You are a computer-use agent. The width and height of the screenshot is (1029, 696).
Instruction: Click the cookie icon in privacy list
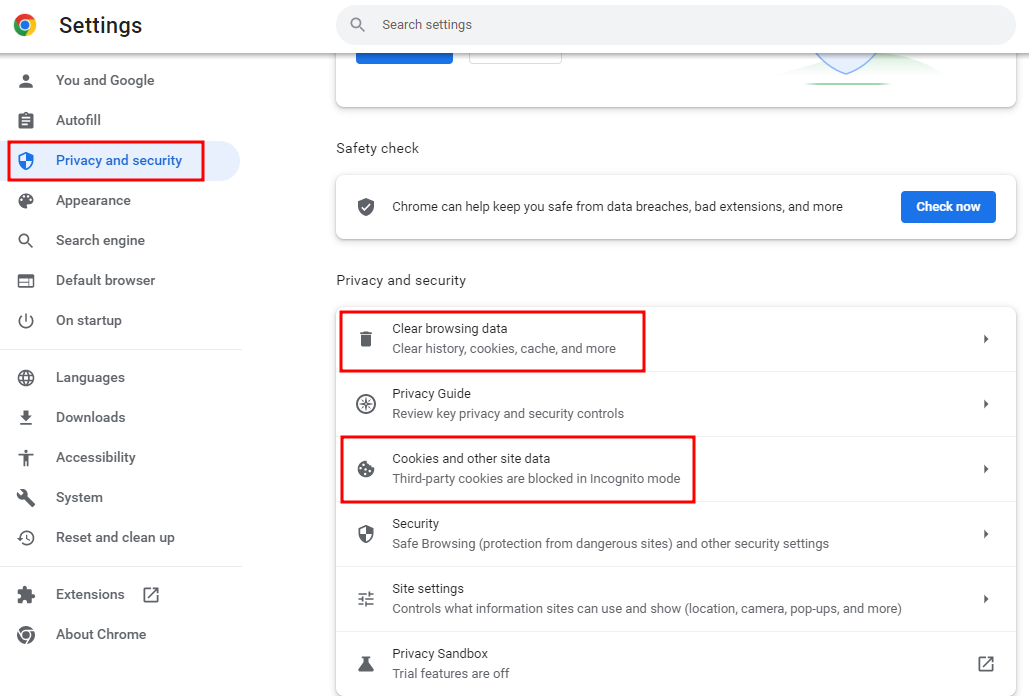pos(366,469)
